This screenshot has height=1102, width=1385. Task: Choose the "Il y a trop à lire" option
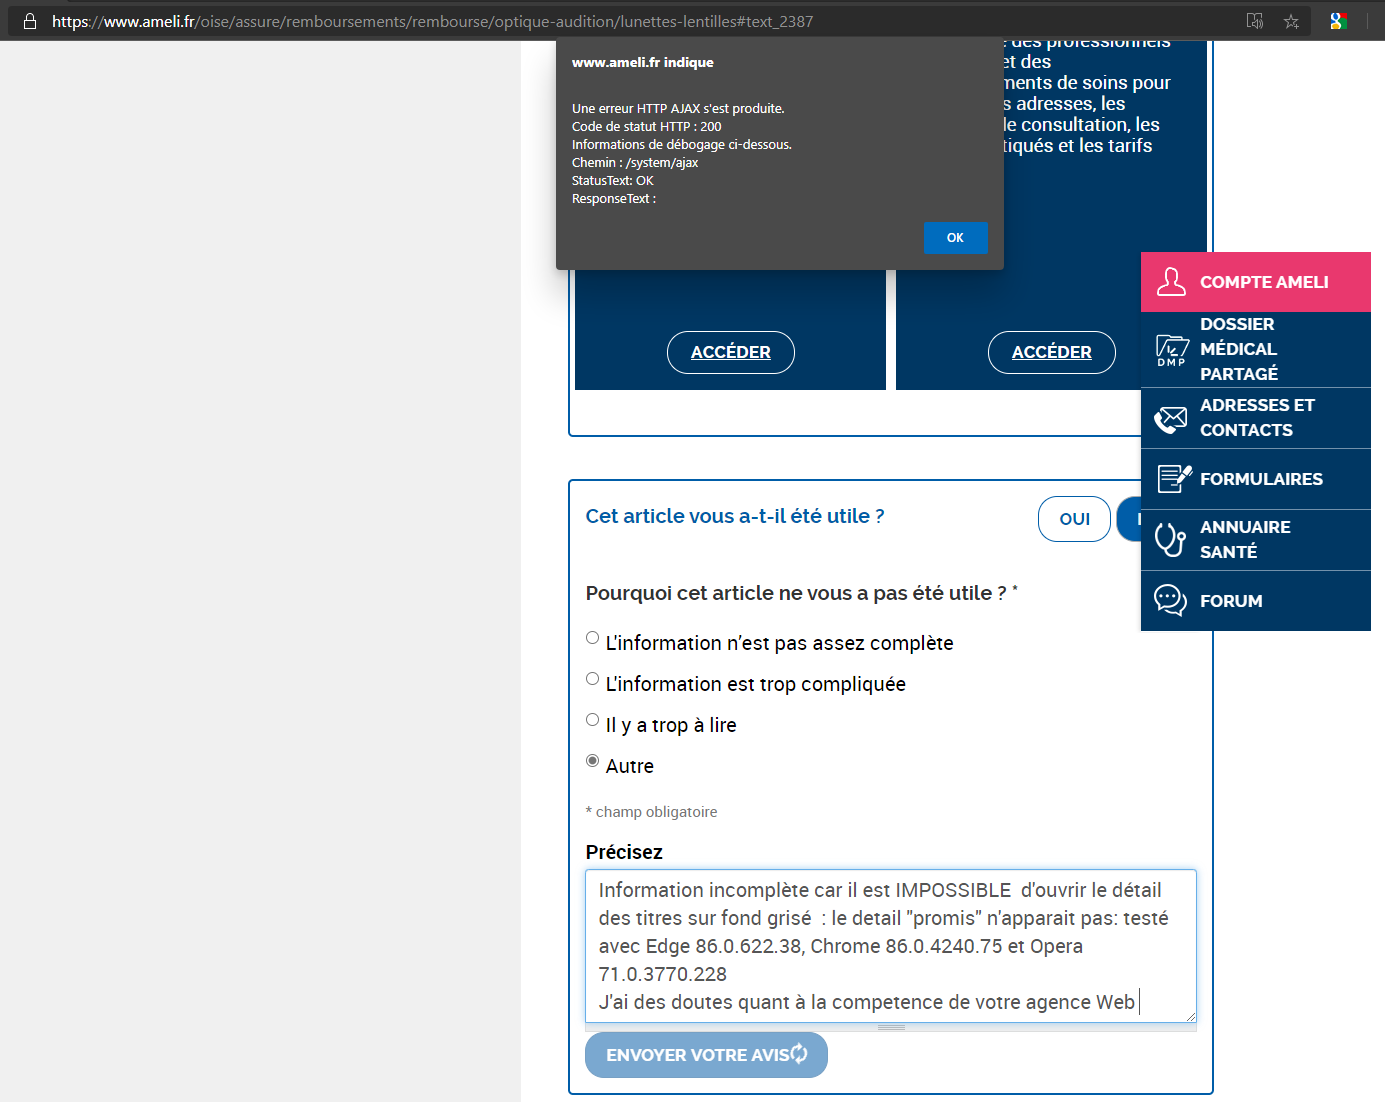pos(593,720)
